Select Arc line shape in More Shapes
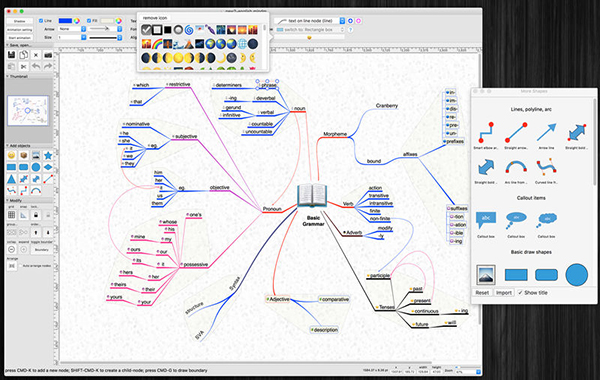 [x=516, y=168]
